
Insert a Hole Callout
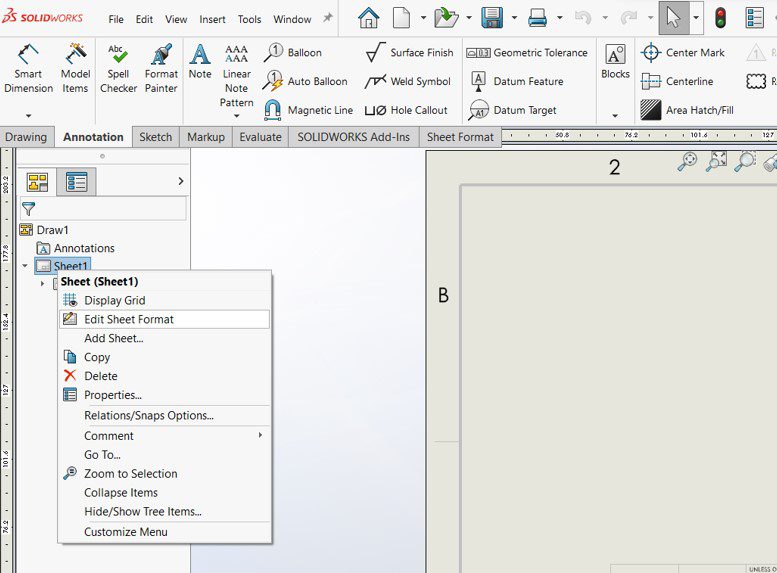pyautogui.click(x=406, y=110)
